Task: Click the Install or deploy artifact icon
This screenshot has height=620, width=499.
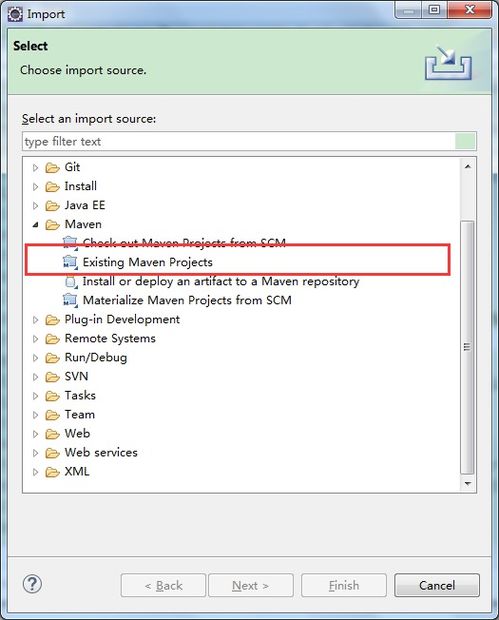Action: pyautogui.click(x=70, y=281)
